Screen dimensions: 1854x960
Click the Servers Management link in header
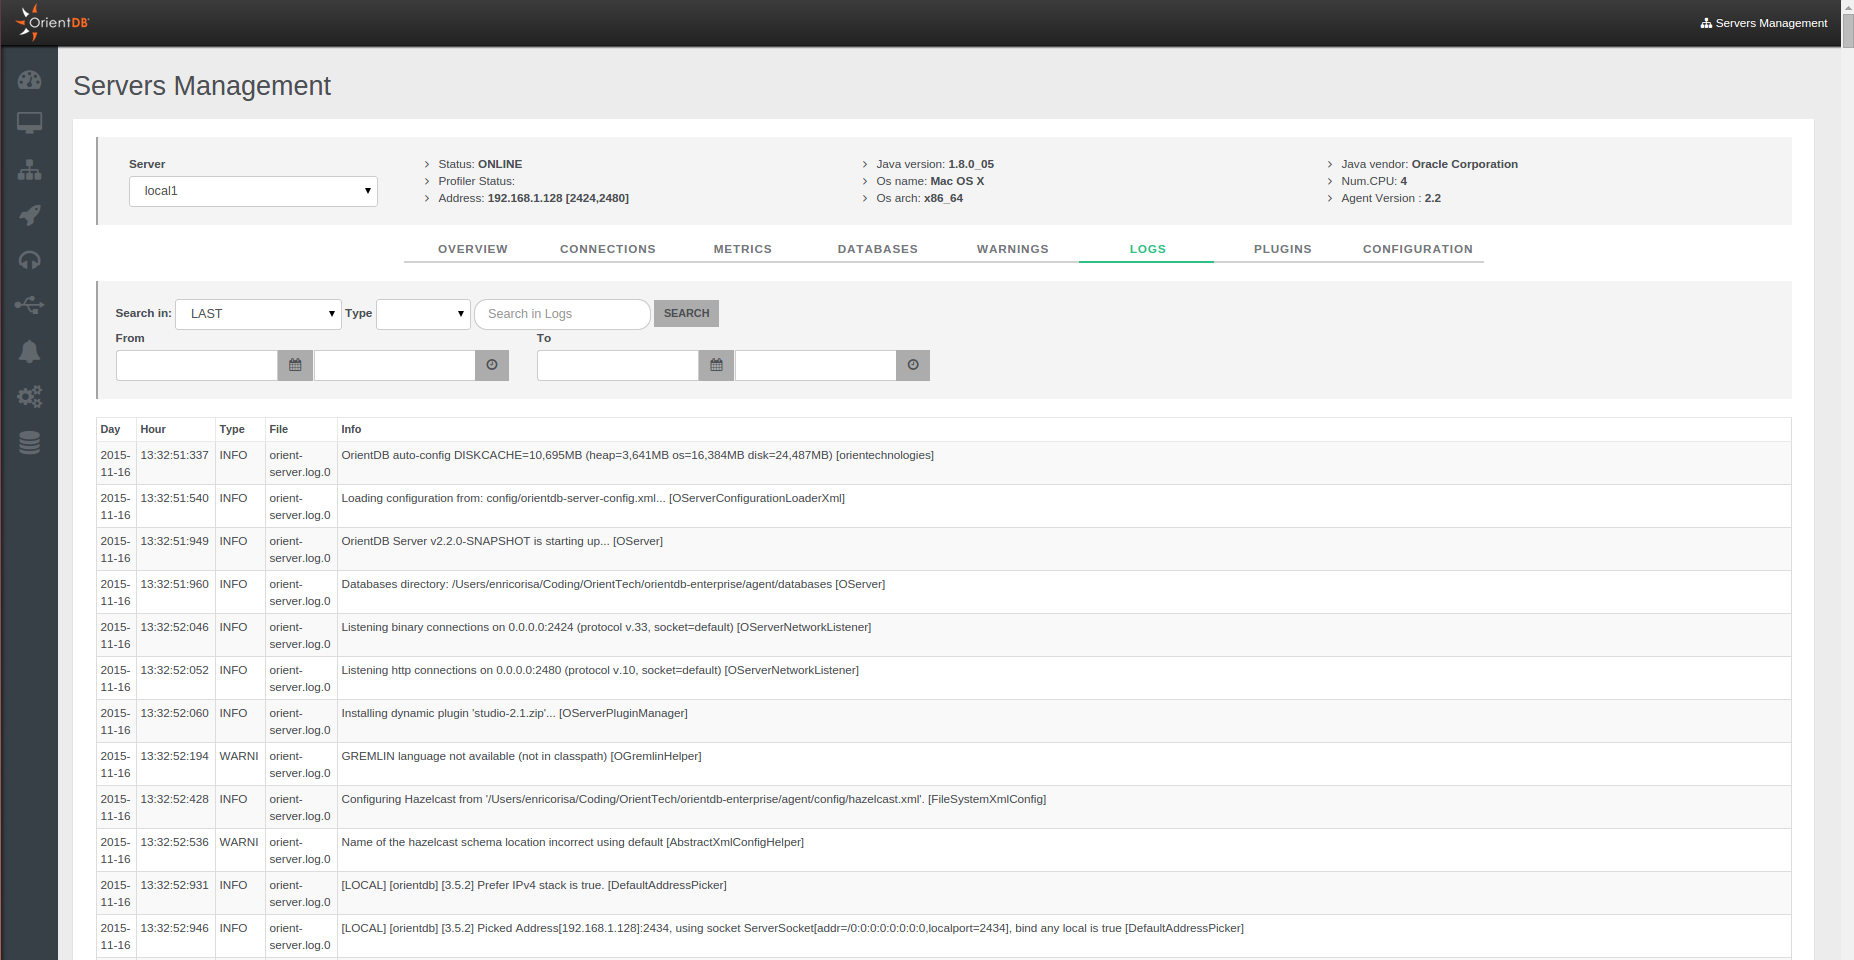click(1763, 23)
